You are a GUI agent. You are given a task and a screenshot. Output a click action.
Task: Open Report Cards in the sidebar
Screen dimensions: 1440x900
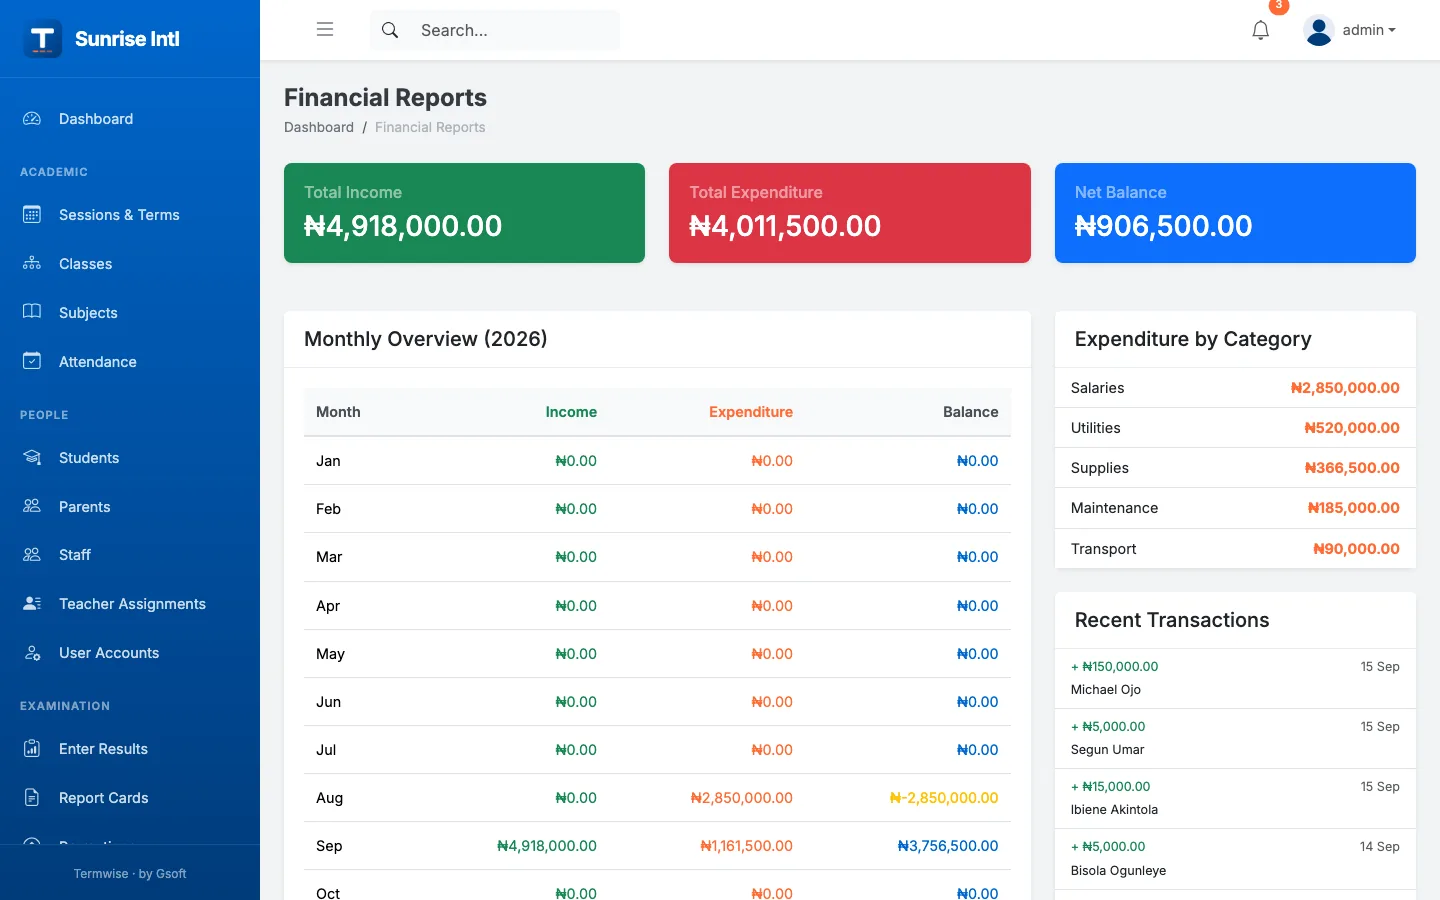[x=130, y=798]
